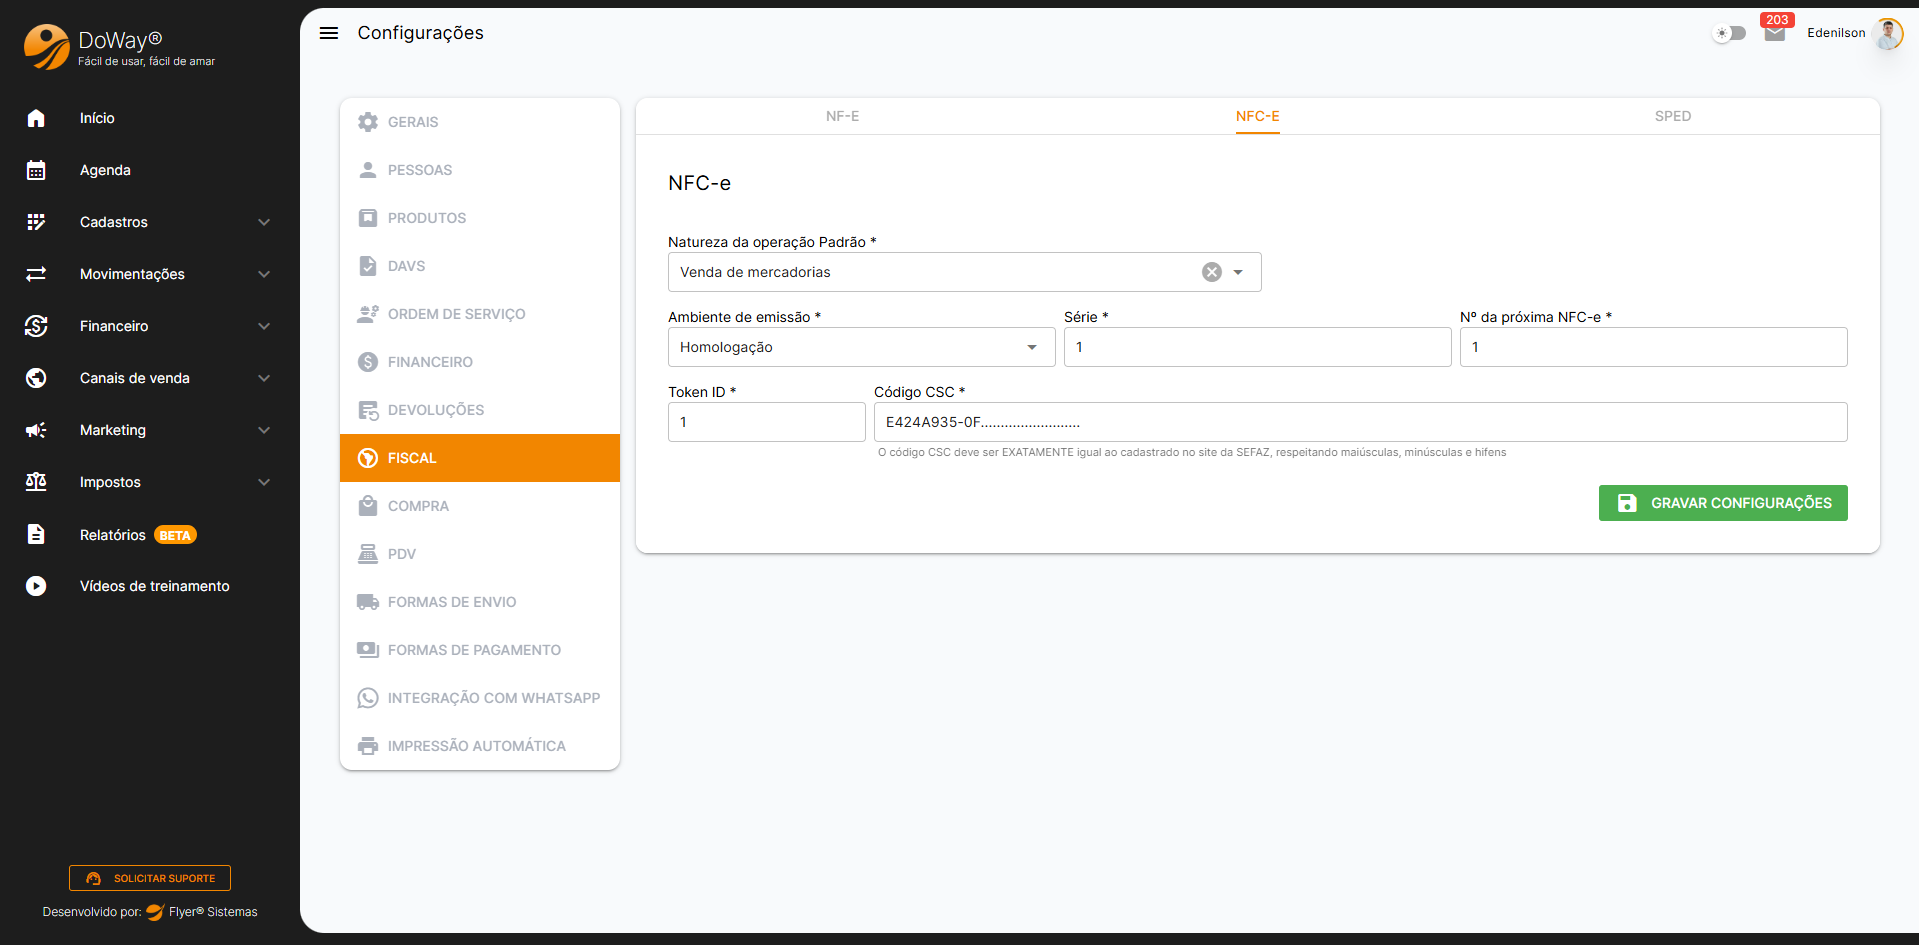
Task: Toggle the dark mode switch
Action: click(x=1729, y=33)
